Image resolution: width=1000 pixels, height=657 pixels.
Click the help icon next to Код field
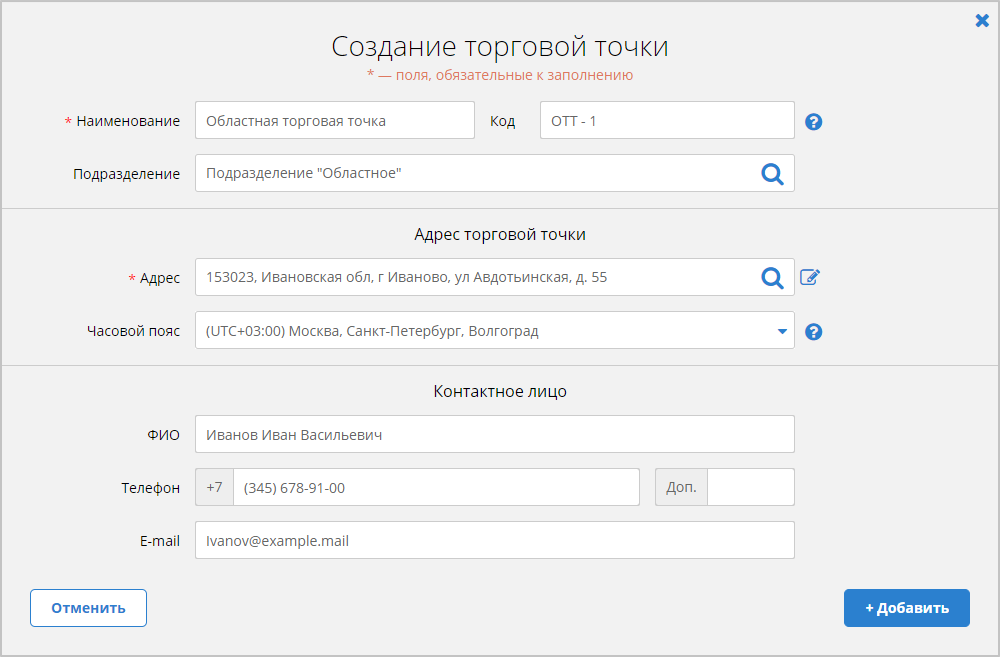813,122
